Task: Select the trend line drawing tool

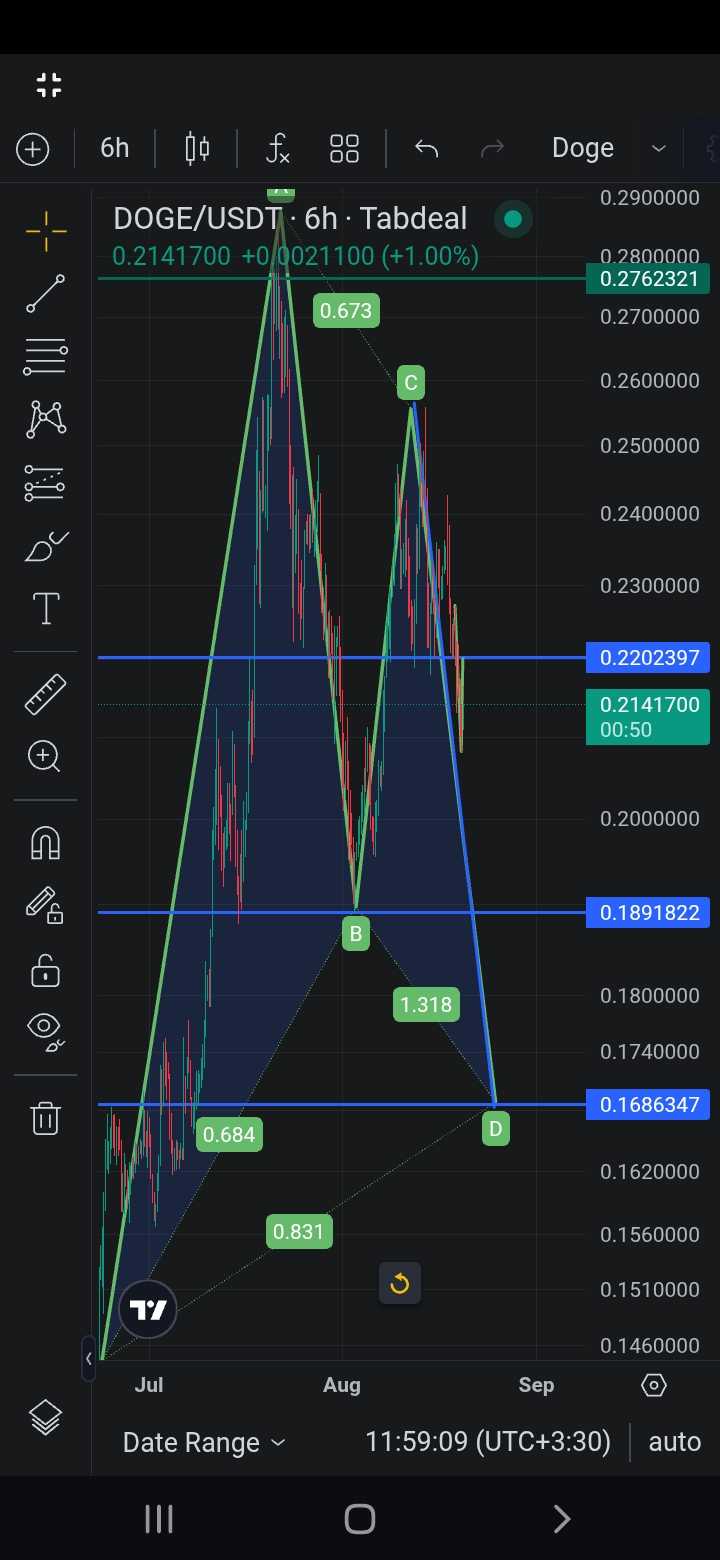Action: coord(46,294)
